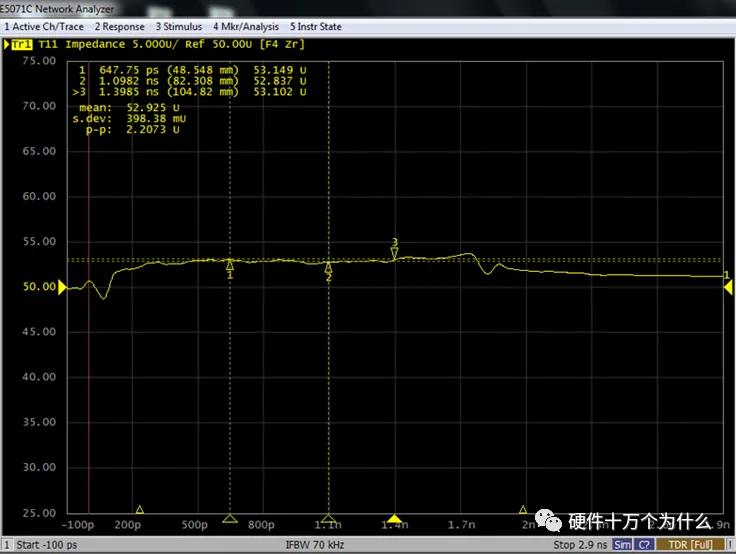The image size is (736, 554).
Task: Click the right reference level arrow indicator
Action: point(729,287)
